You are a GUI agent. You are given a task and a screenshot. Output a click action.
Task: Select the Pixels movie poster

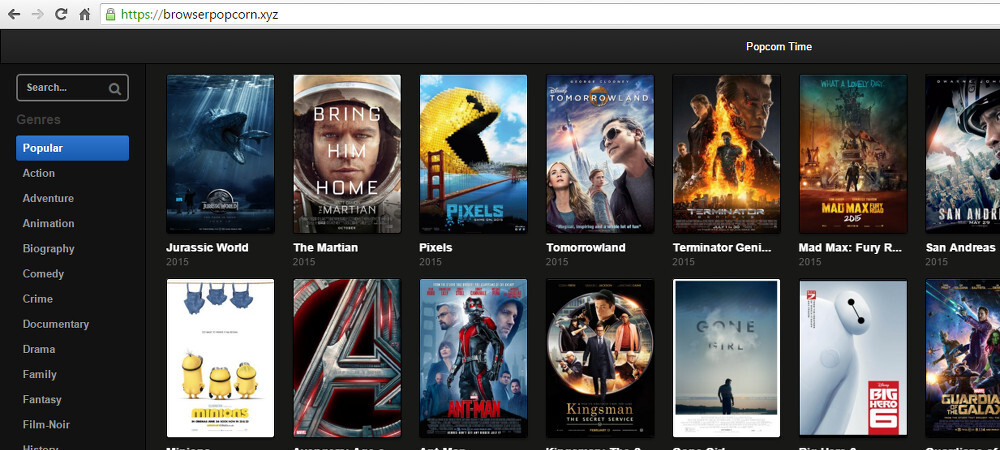[473, 154]
